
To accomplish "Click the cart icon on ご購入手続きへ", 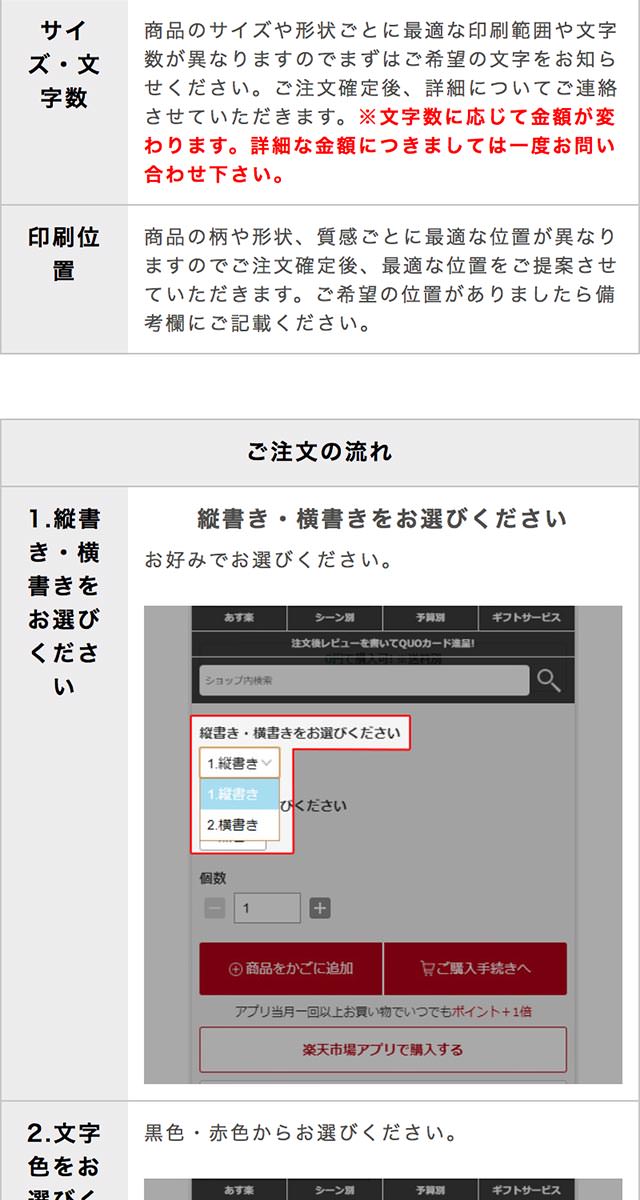I will 426,968.
